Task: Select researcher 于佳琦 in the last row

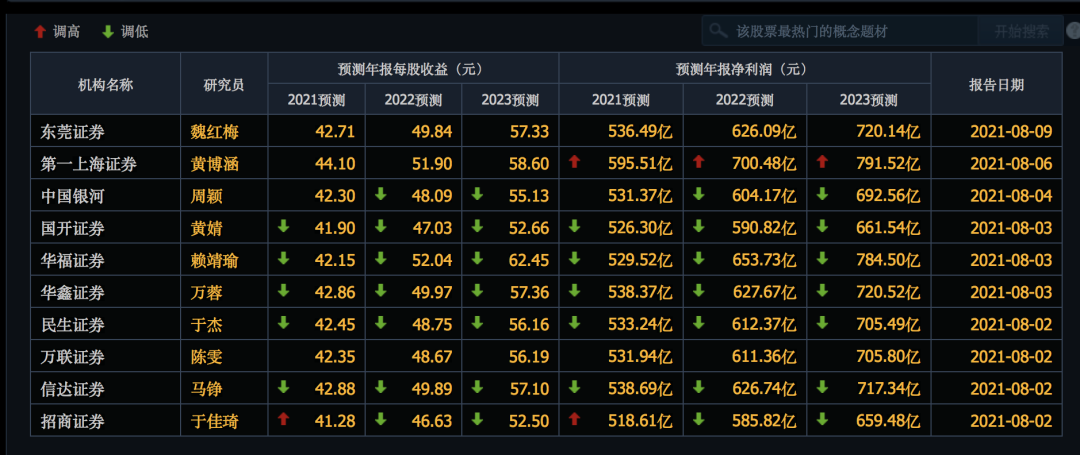Action: coord(214,421)
